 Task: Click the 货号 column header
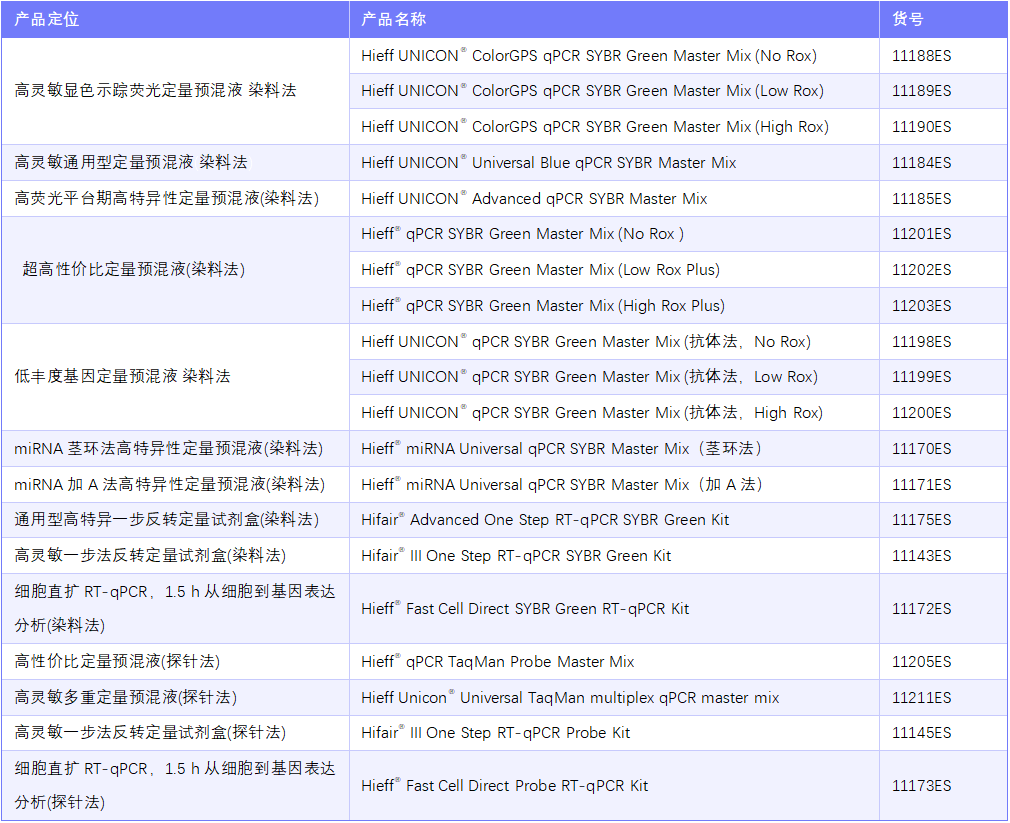pyautogui.click(x=907, y=19)
